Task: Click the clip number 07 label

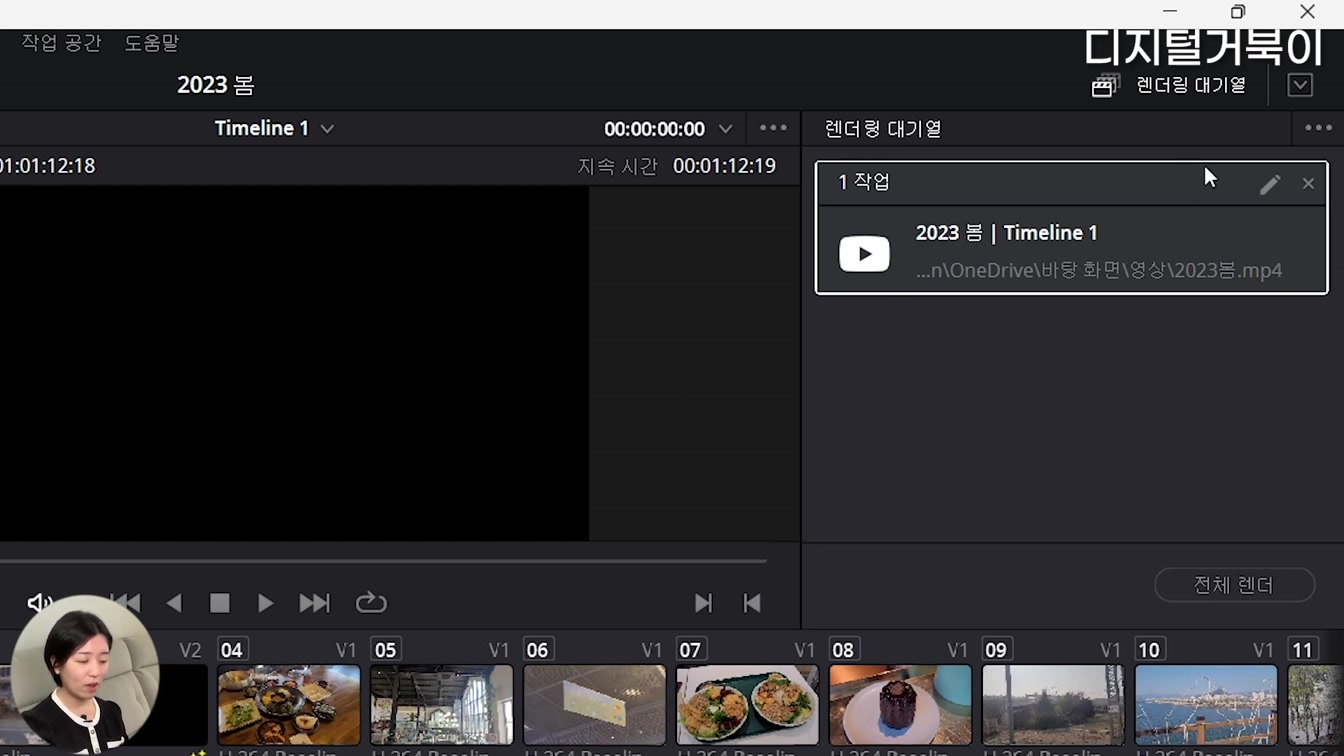Action: (691, 650)
